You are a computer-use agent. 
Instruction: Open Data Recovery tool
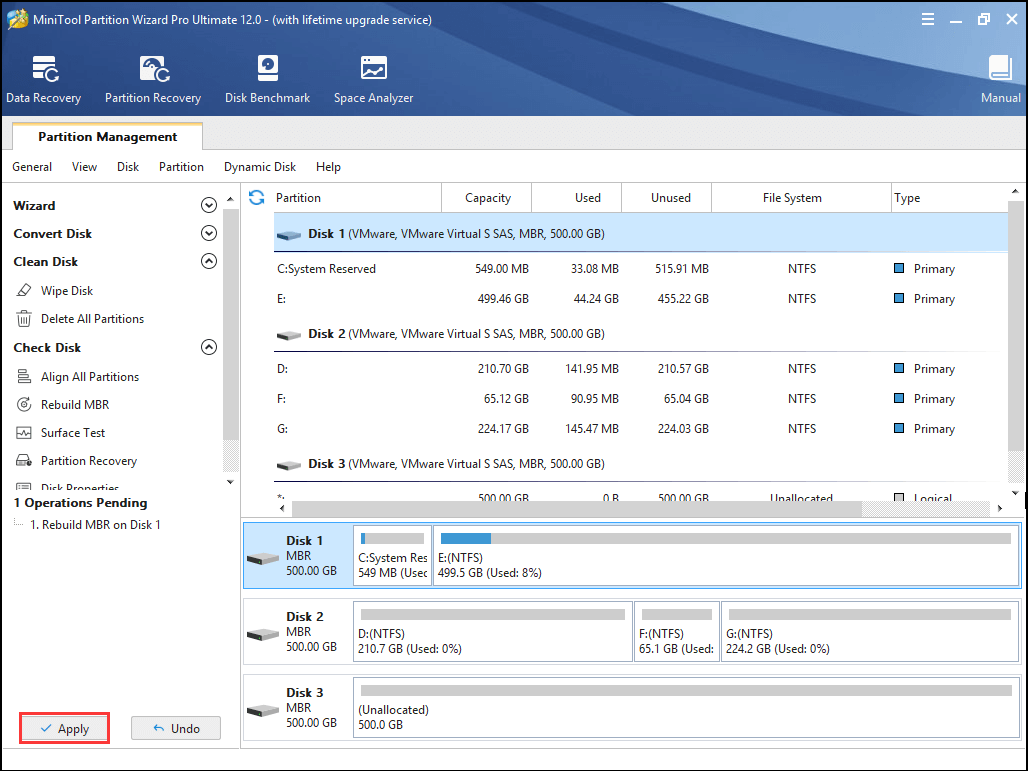44,80
